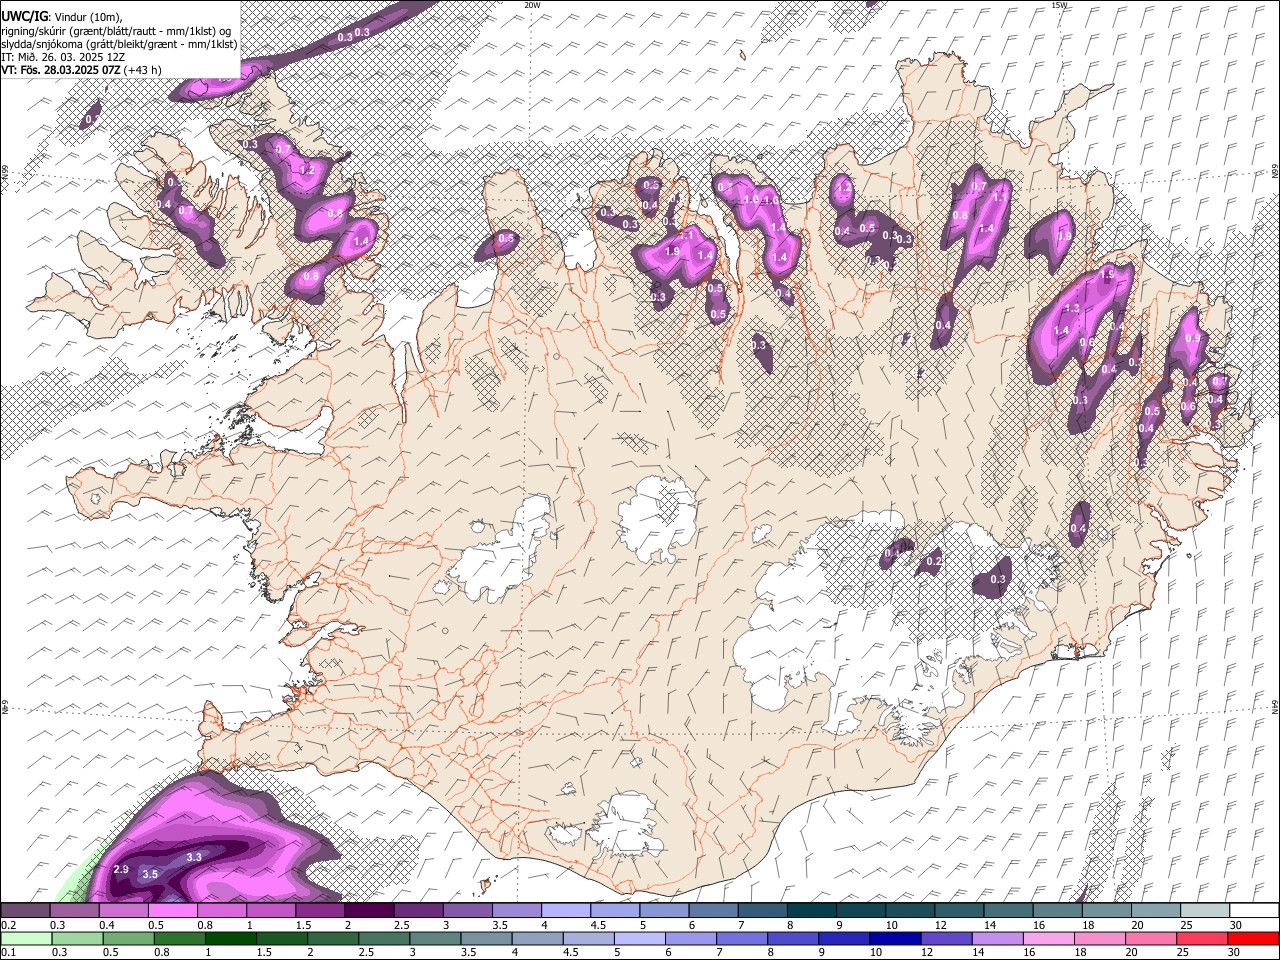Image resolution: width=1280 pixels, height=960 pixels.
Task: Click the 20W longitude label
Action: [x=532, y=5]
